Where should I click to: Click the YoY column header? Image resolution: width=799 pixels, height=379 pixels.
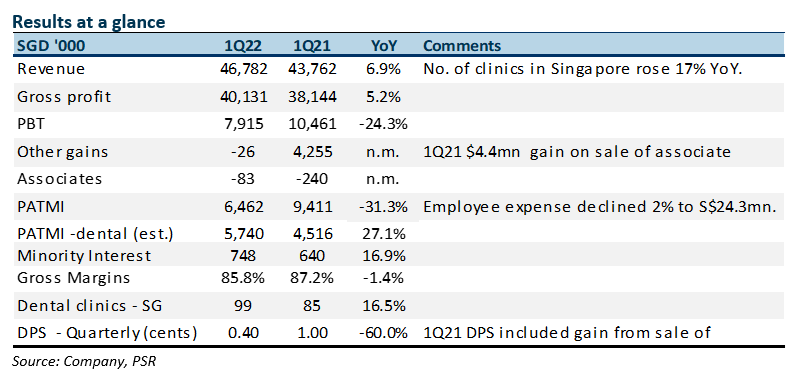[x=384, y=46]
